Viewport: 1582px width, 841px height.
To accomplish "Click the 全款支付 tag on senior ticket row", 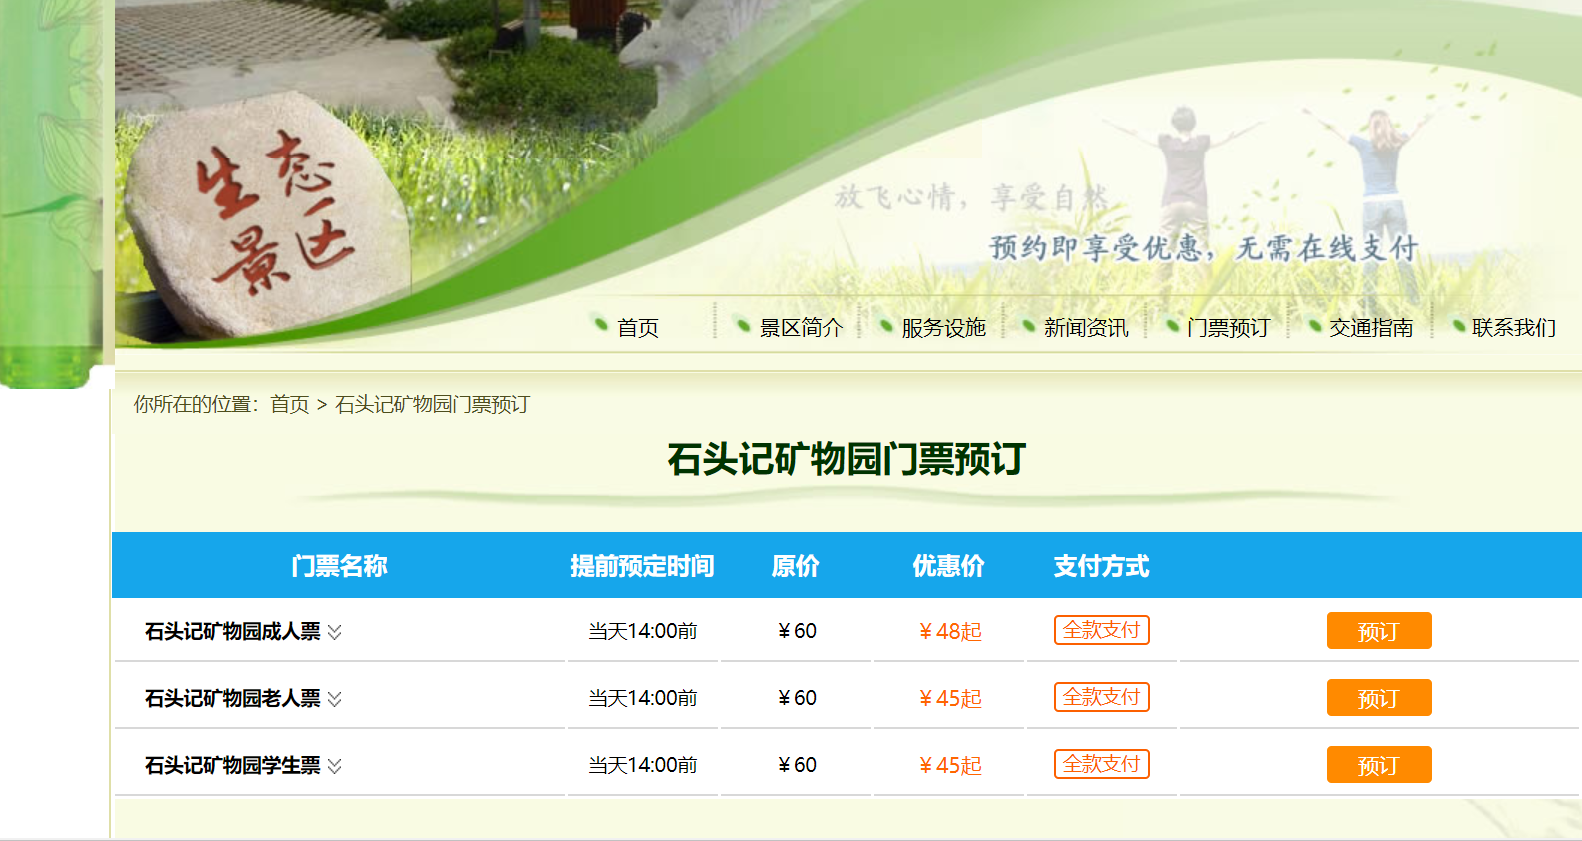I will (1101, 697).
